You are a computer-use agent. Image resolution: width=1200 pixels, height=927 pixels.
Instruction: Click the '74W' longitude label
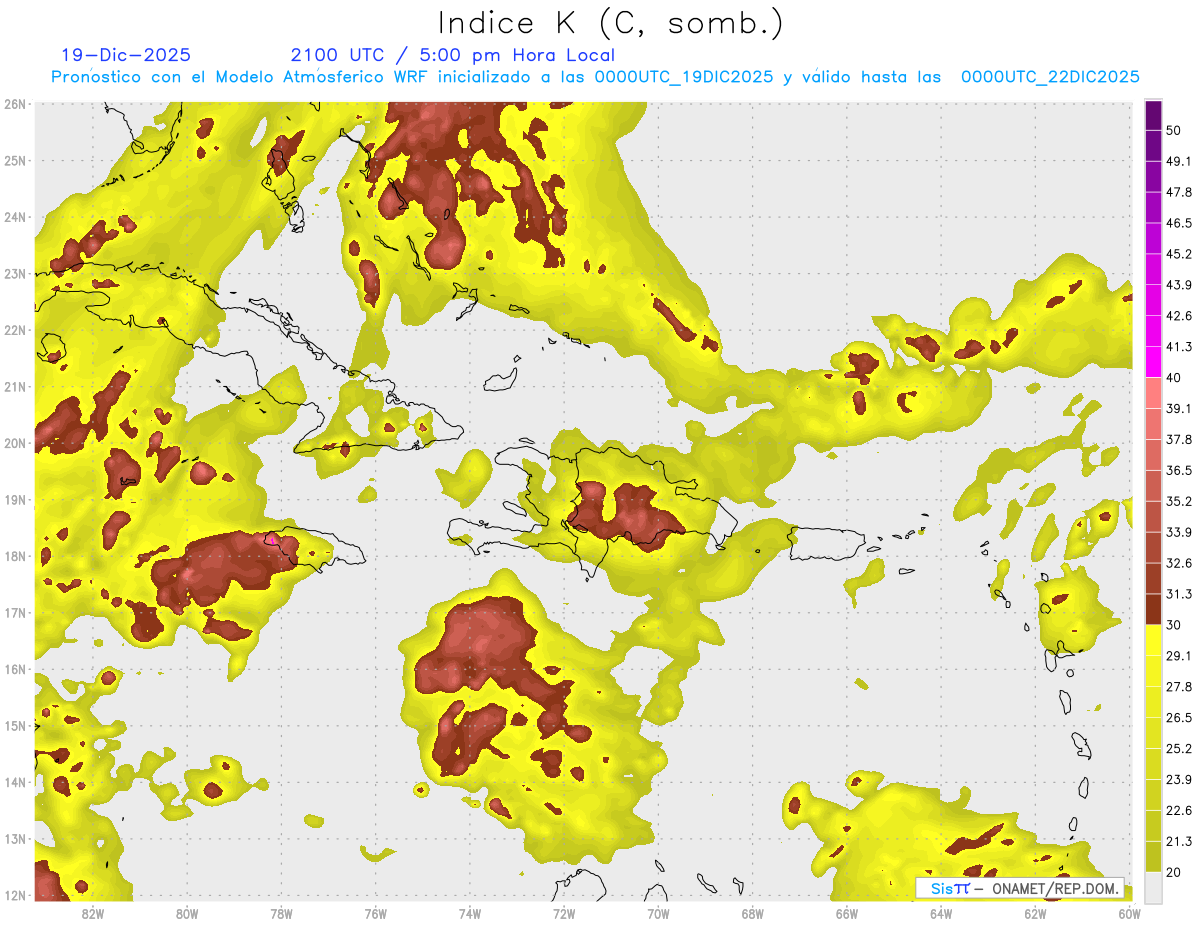pos(470,913)
